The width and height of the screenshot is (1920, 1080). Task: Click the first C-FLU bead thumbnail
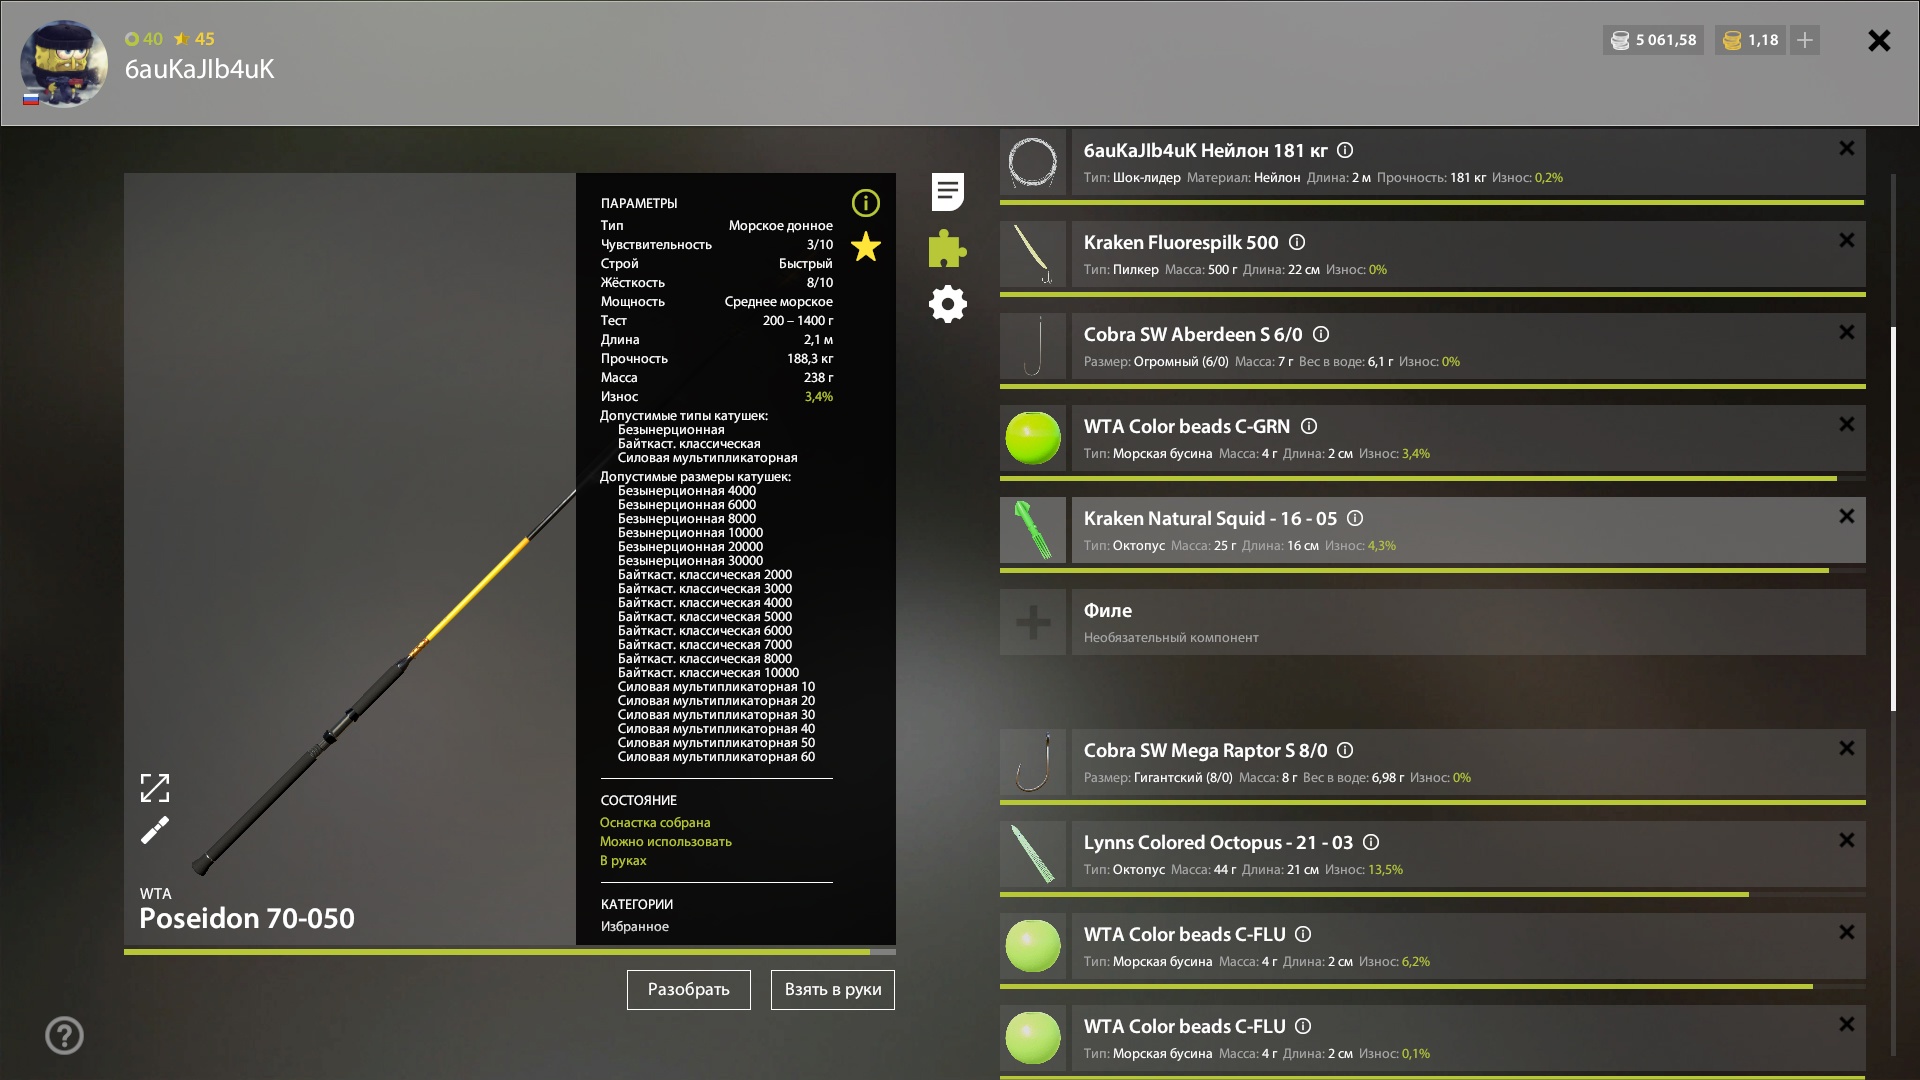pos(1033,946)
